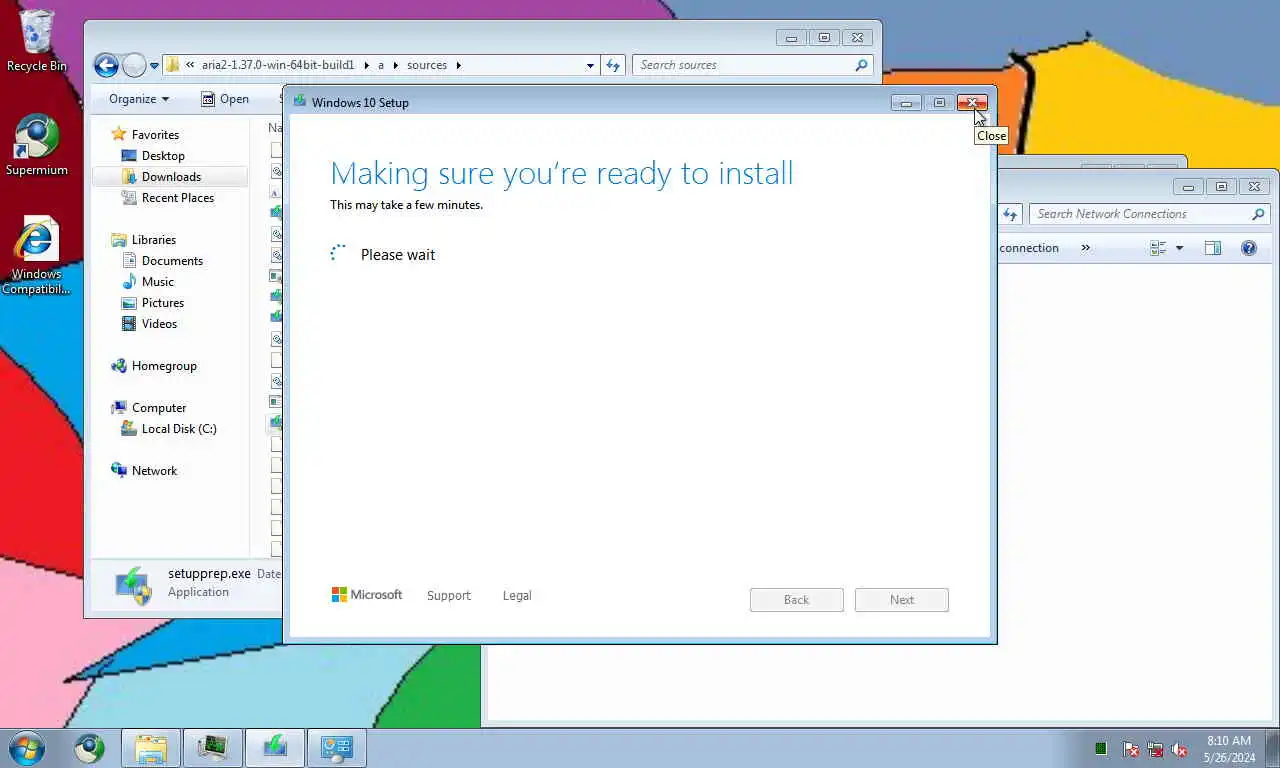Select aria2-1.37.0-win-64bit-build1 in breadcrumb

(278, 65)
